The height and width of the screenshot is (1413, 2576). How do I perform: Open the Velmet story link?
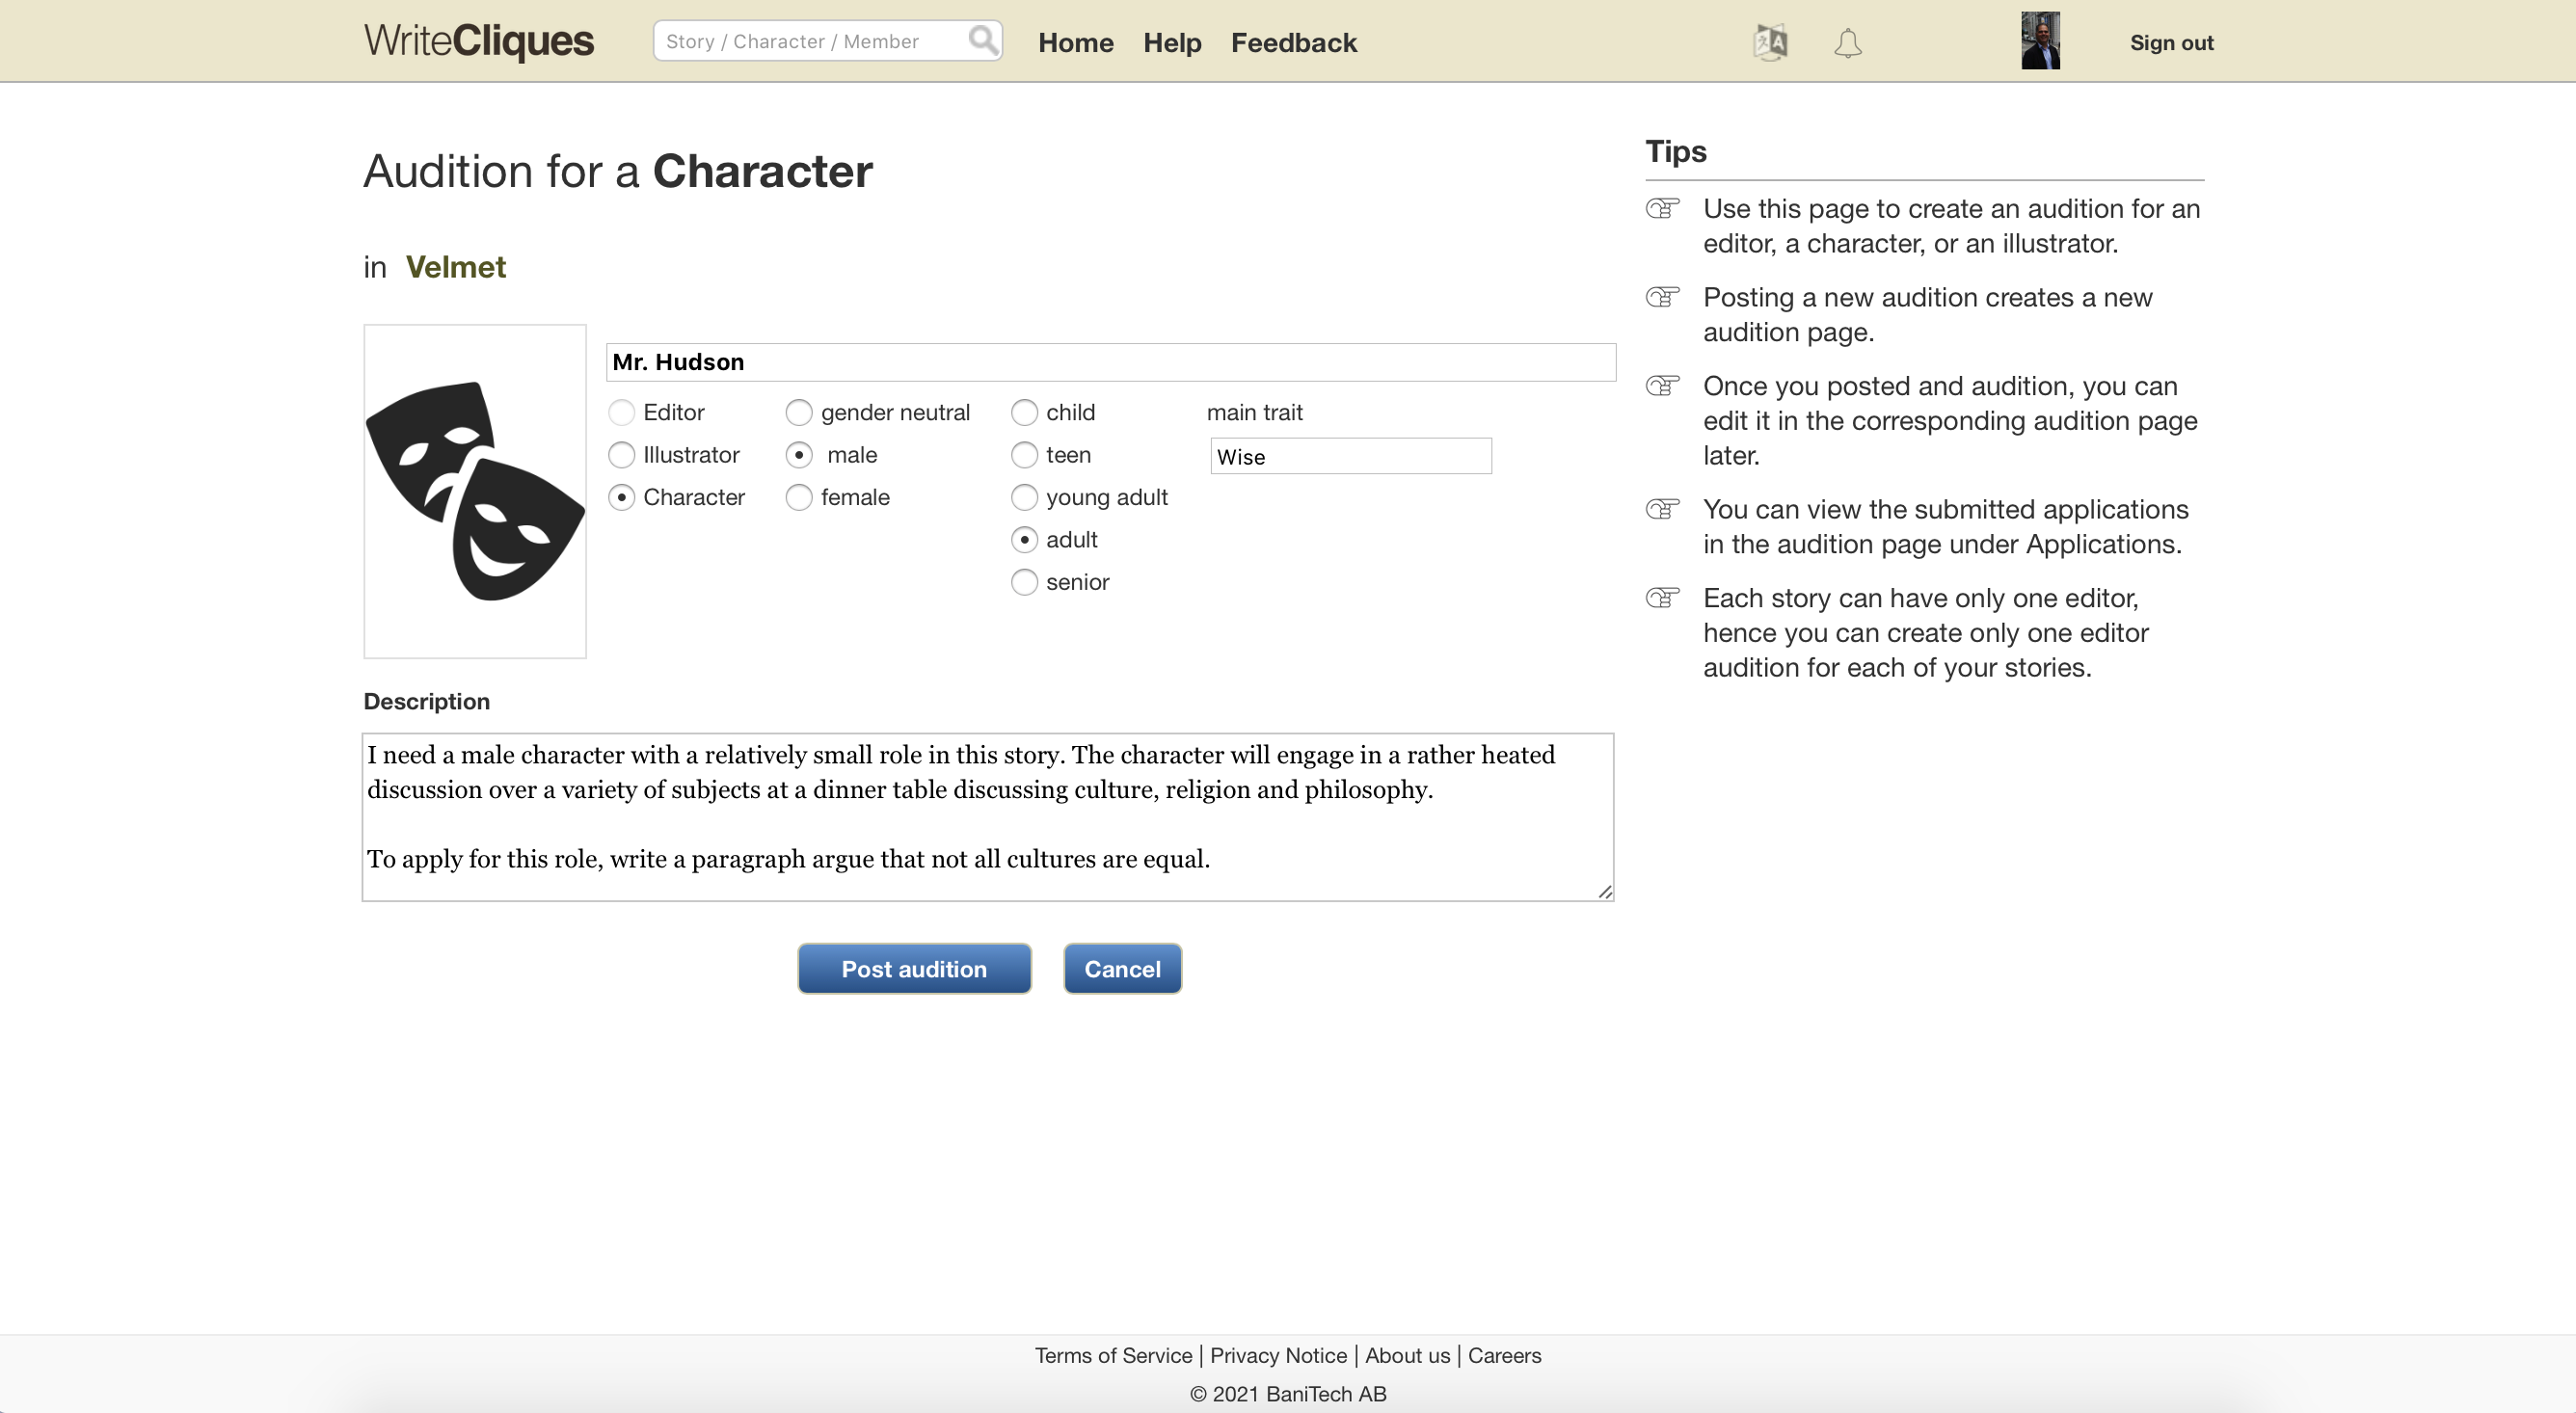click(x=456, y=267)
